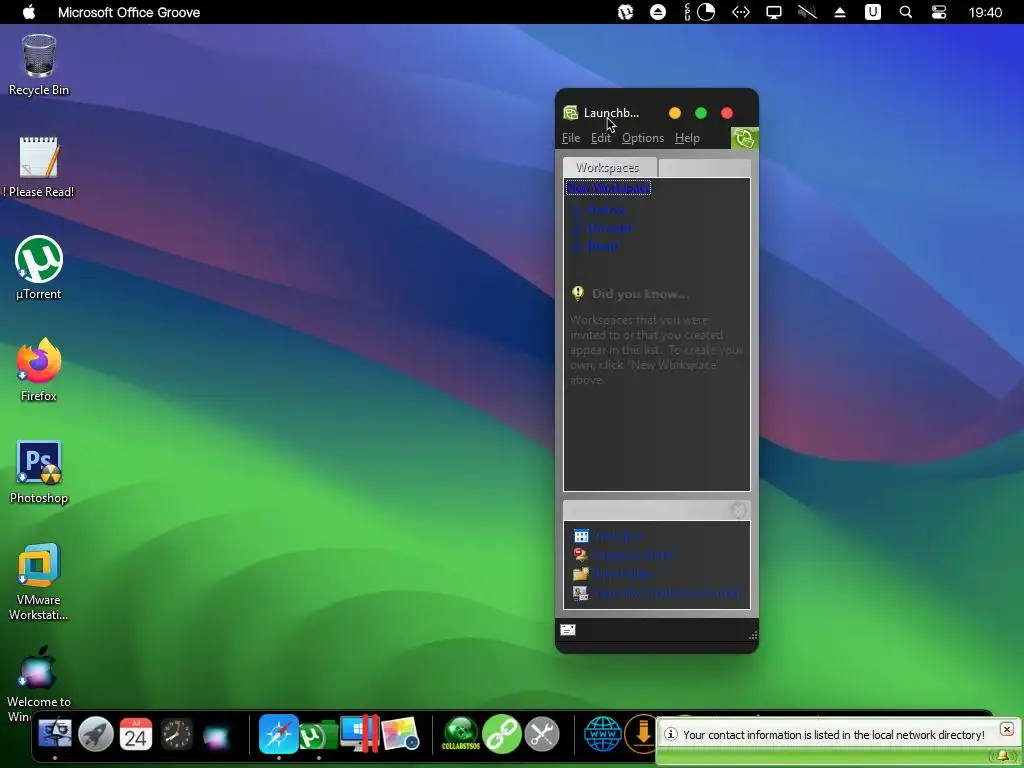Open the Control Center menu bar icon
This screenshot has width=1024, height=768.
(939, 12)
